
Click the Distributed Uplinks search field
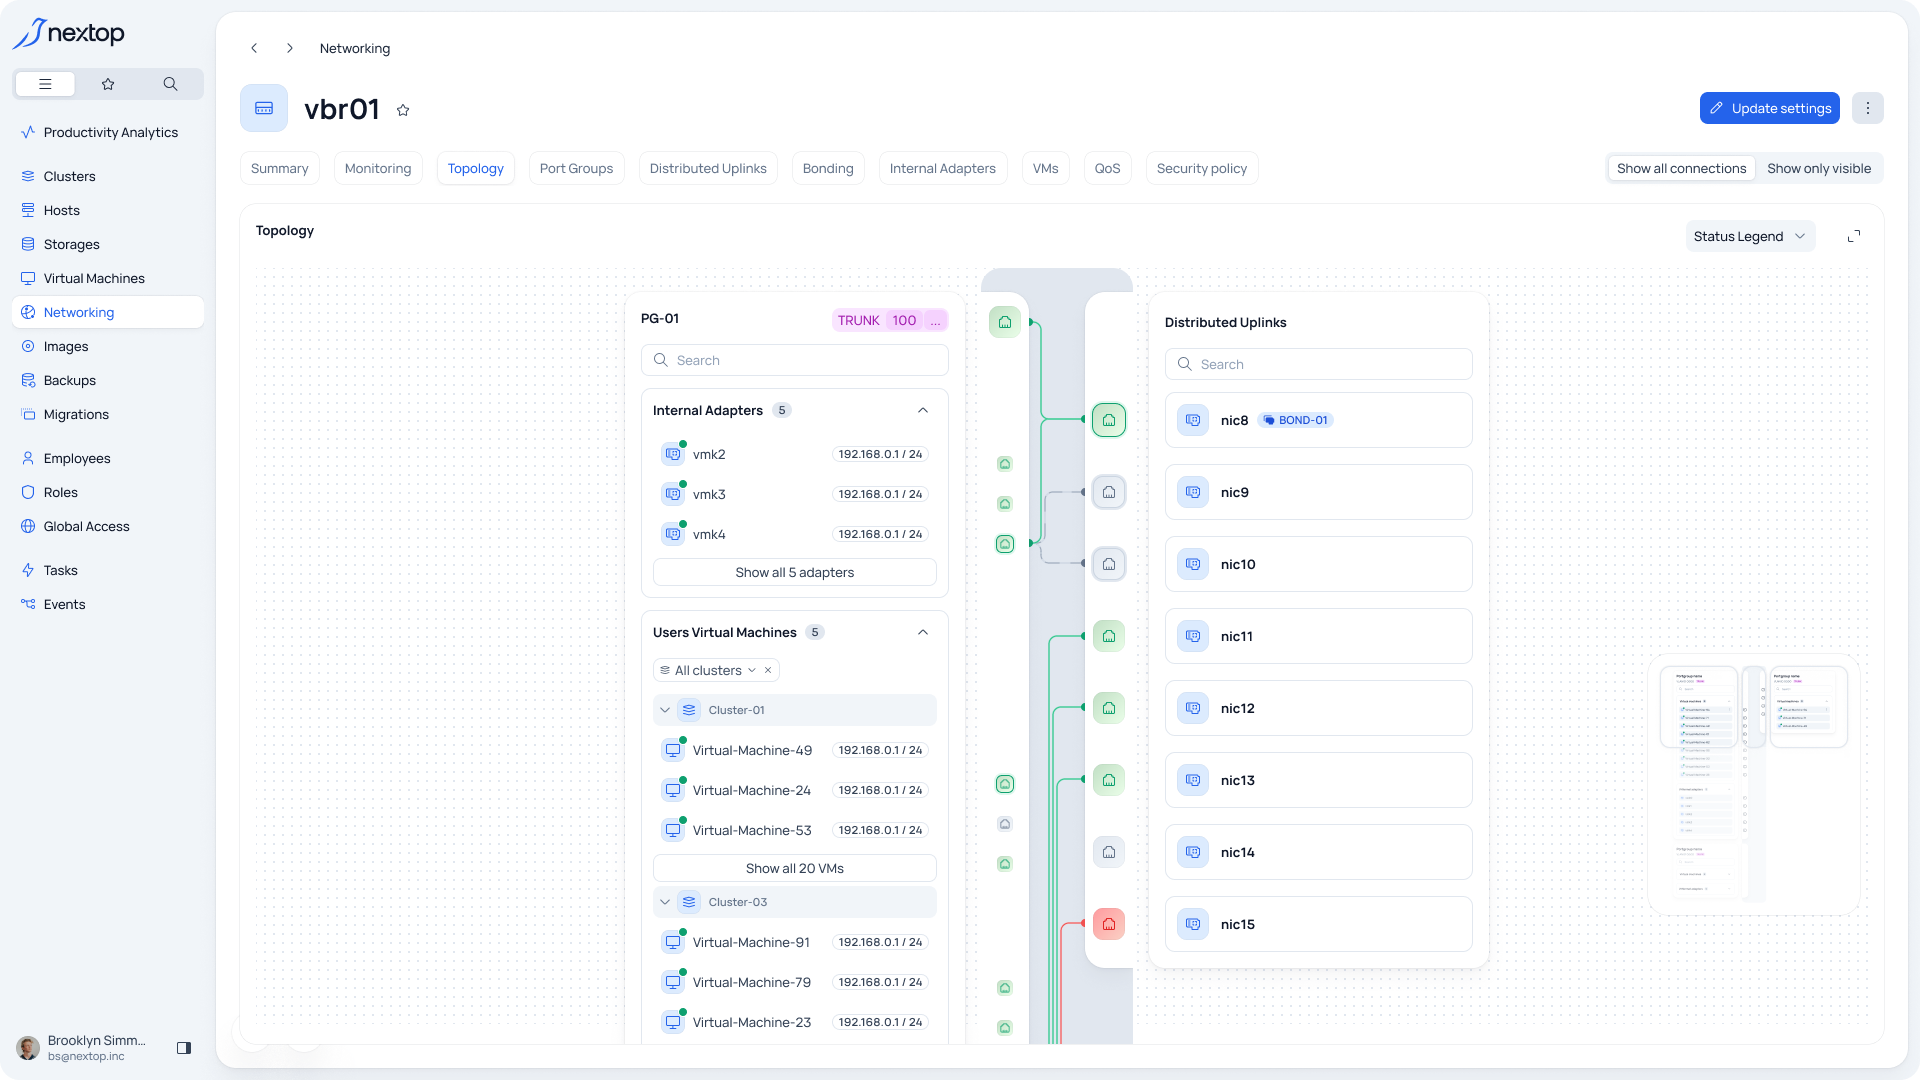coord(1319,364)
